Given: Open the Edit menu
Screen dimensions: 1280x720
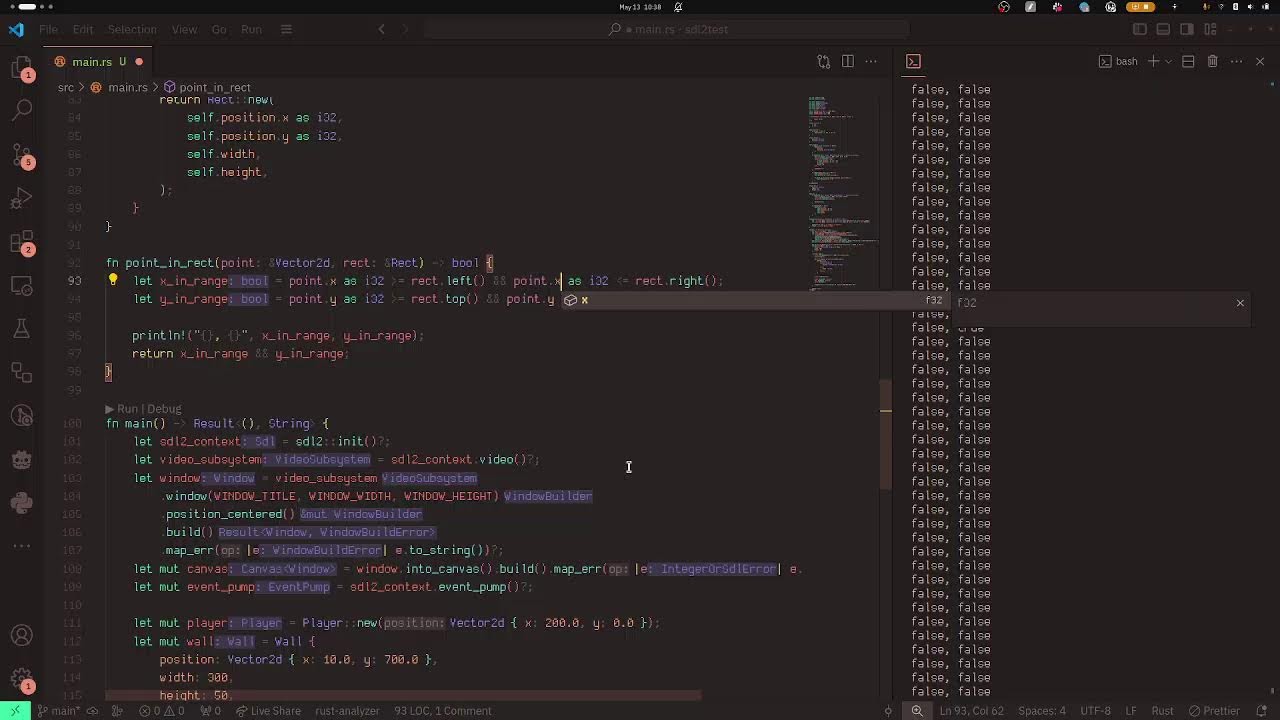Looking at the screenshot, I should tap(83, 29).
